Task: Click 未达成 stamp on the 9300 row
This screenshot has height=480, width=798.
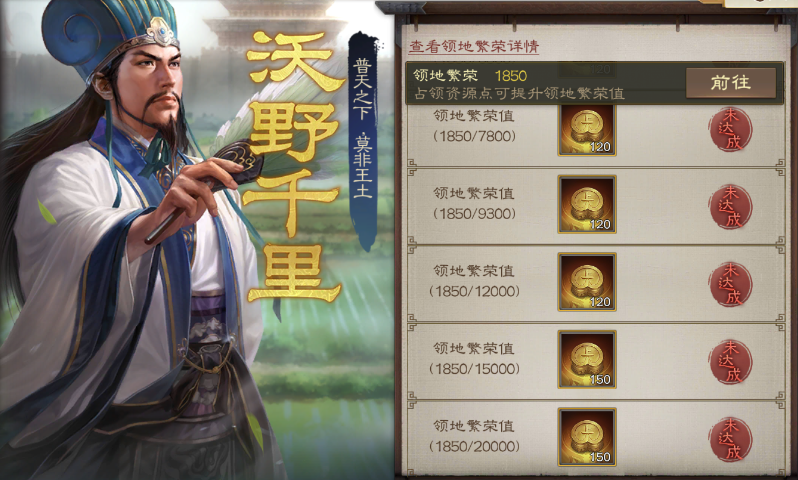Action: pos(731,207)
